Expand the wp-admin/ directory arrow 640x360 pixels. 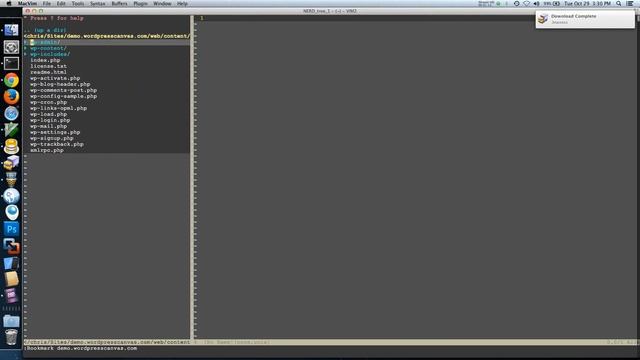click(25, 42)
